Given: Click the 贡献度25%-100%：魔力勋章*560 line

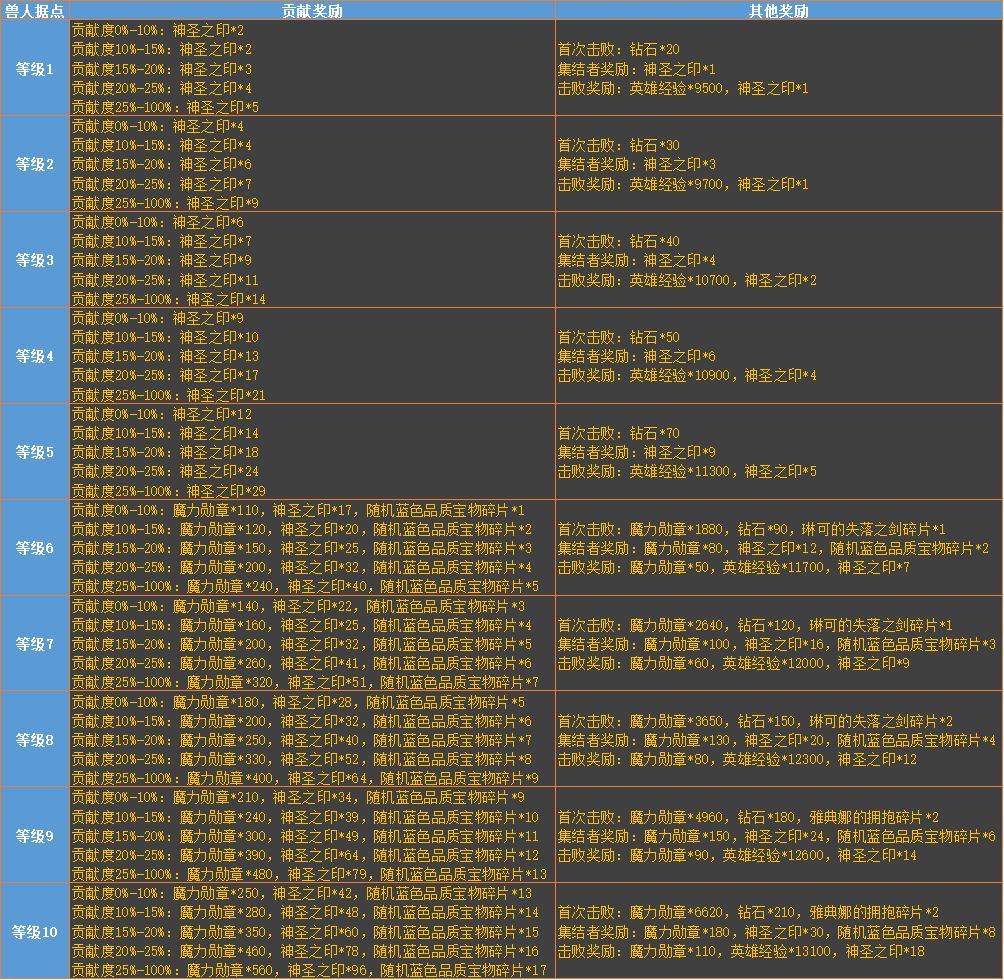Looking at the screenshot, I should [x=309, y=970].
